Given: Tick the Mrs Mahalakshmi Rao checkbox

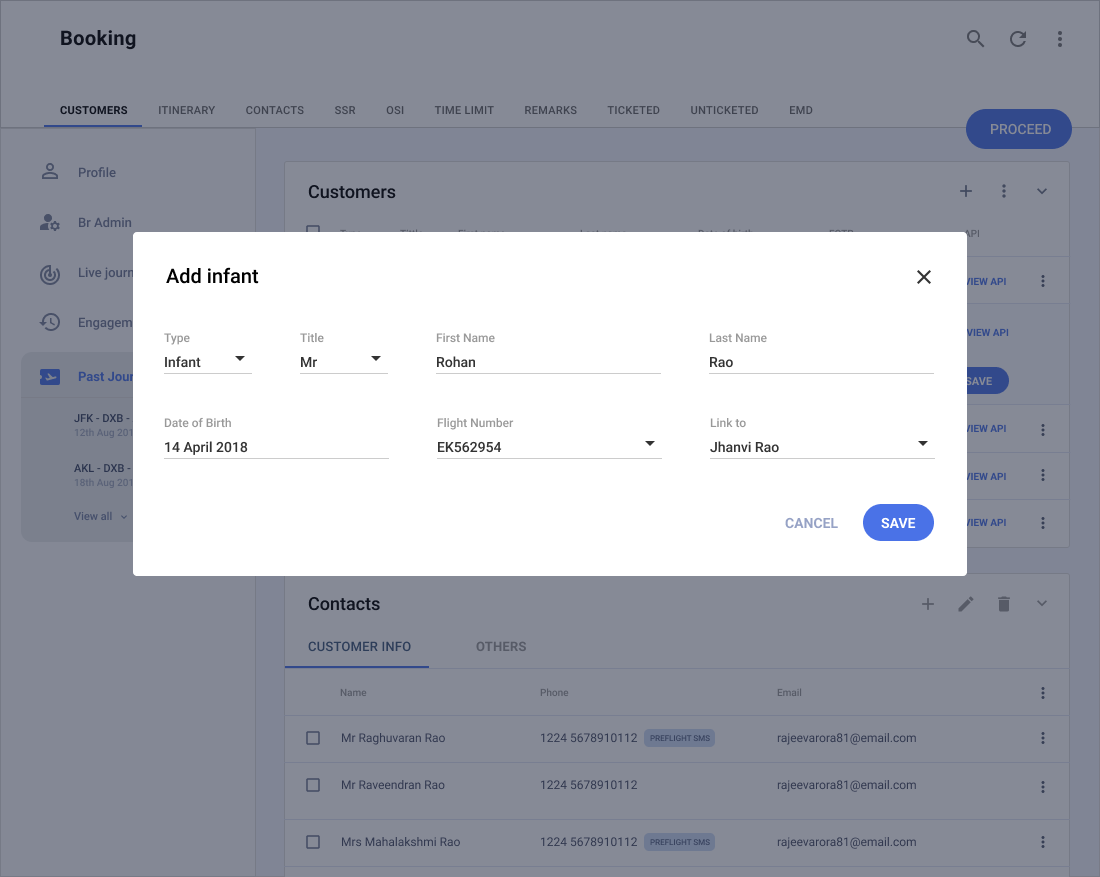Looking at the screenshot, I should click(x=313, y=842).
